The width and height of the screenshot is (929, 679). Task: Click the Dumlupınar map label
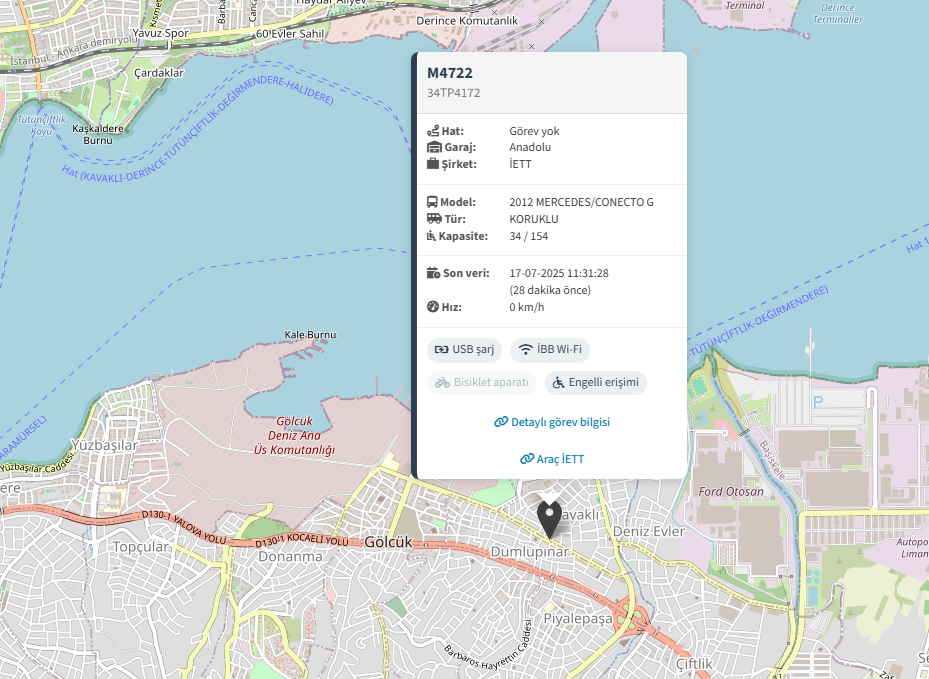pyautogui.click(x=530, y=552)
